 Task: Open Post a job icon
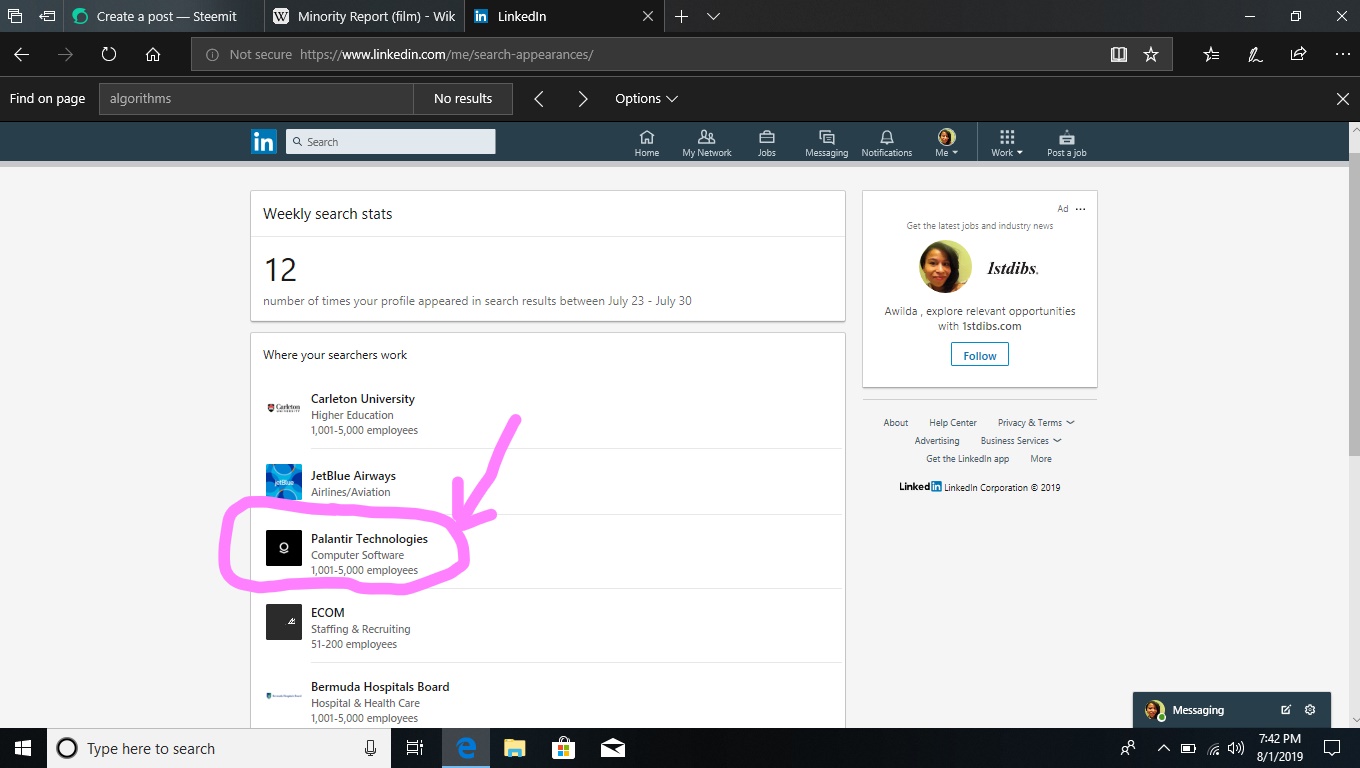(1066, 143)
